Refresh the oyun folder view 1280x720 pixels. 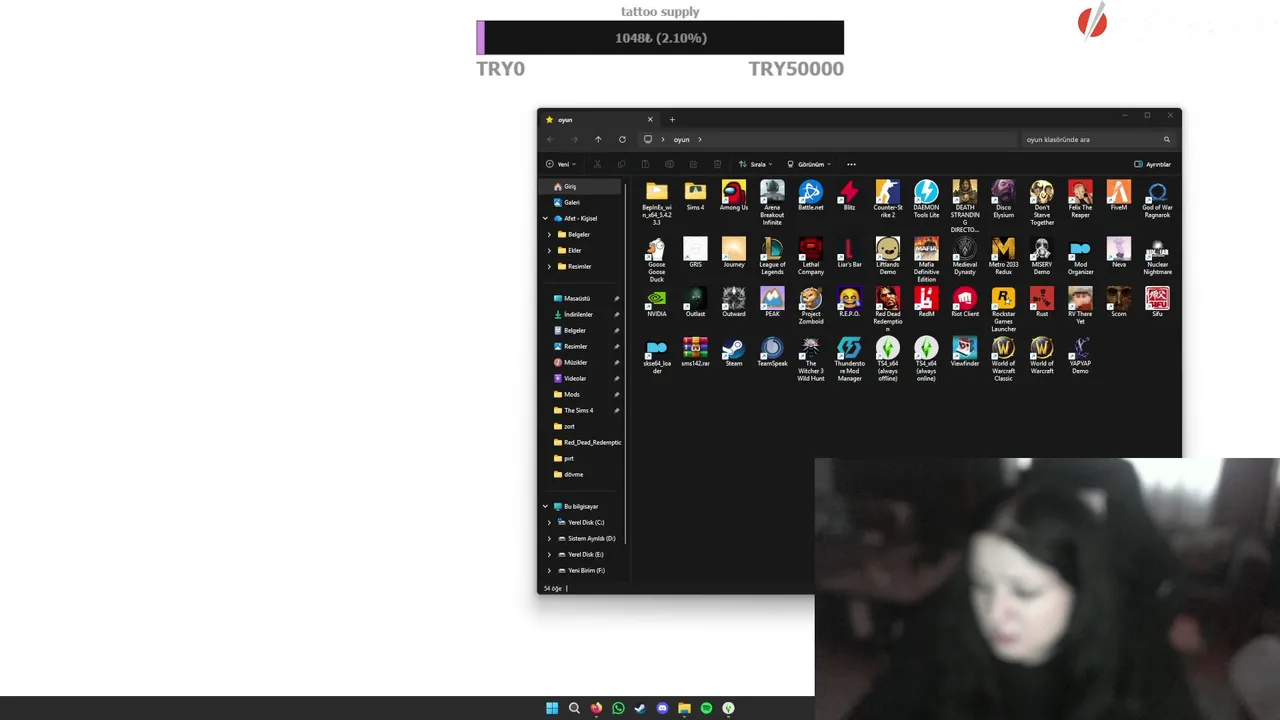click(622, 139)
